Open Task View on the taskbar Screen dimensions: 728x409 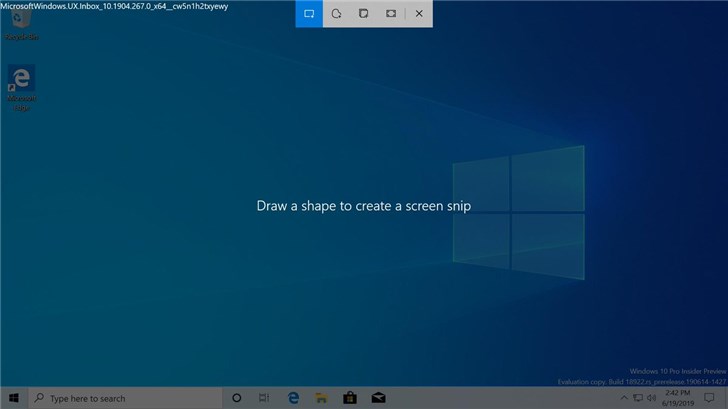pyautogui.click(x=265, y=398)
